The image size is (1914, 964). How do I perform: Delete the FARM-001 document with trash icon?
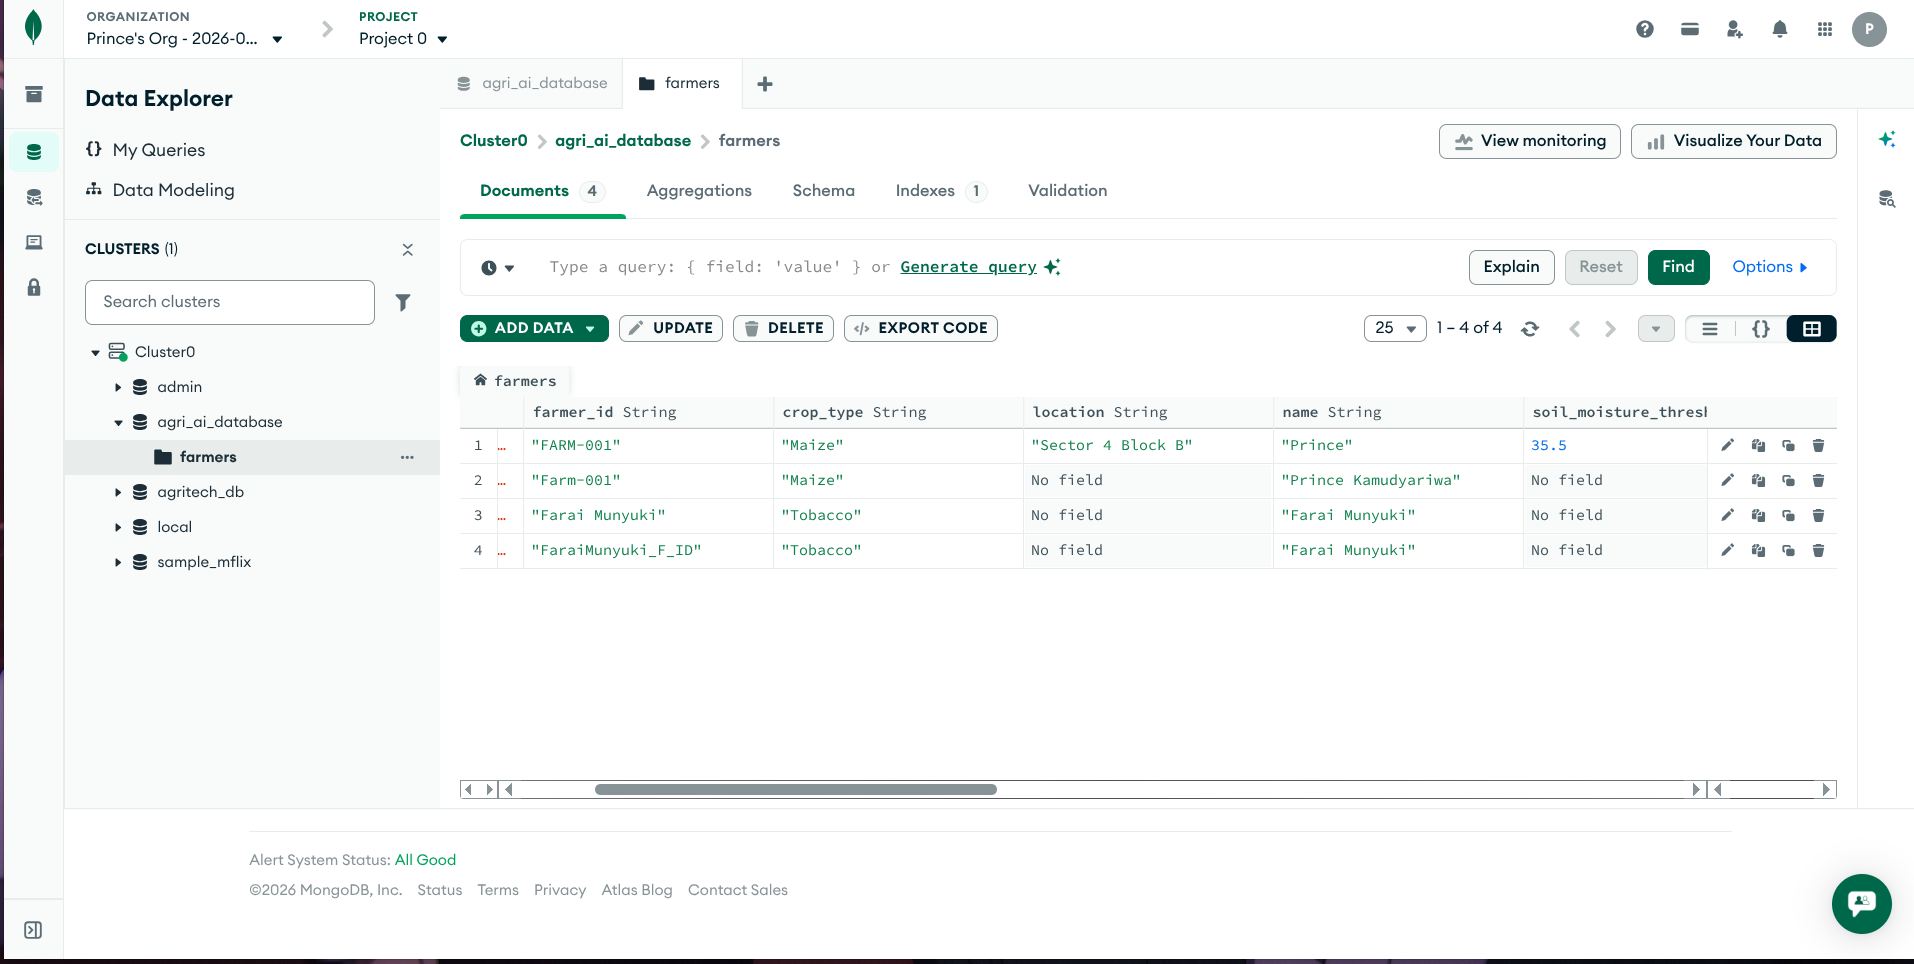click(x=1819, y=446)
